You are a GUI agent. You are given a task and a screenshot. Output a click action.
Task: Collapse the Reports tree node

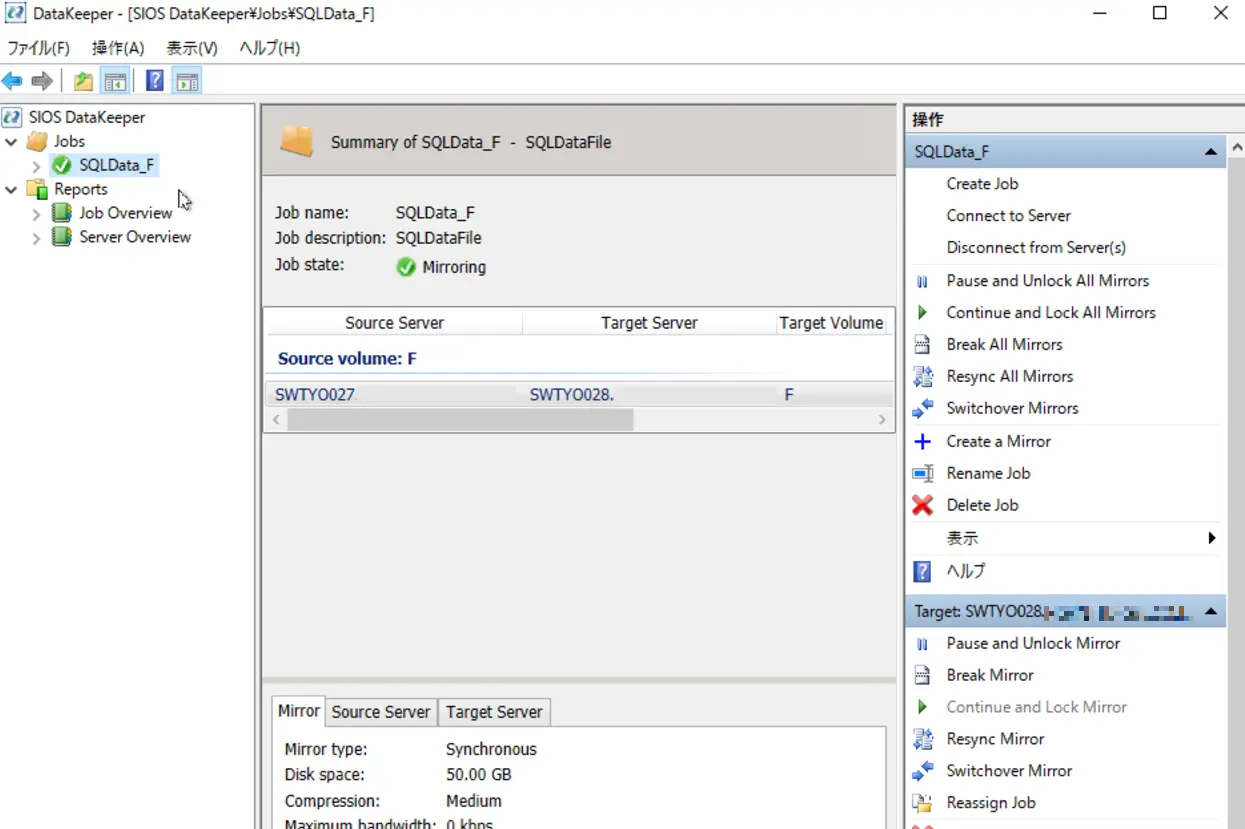[11, 190]
